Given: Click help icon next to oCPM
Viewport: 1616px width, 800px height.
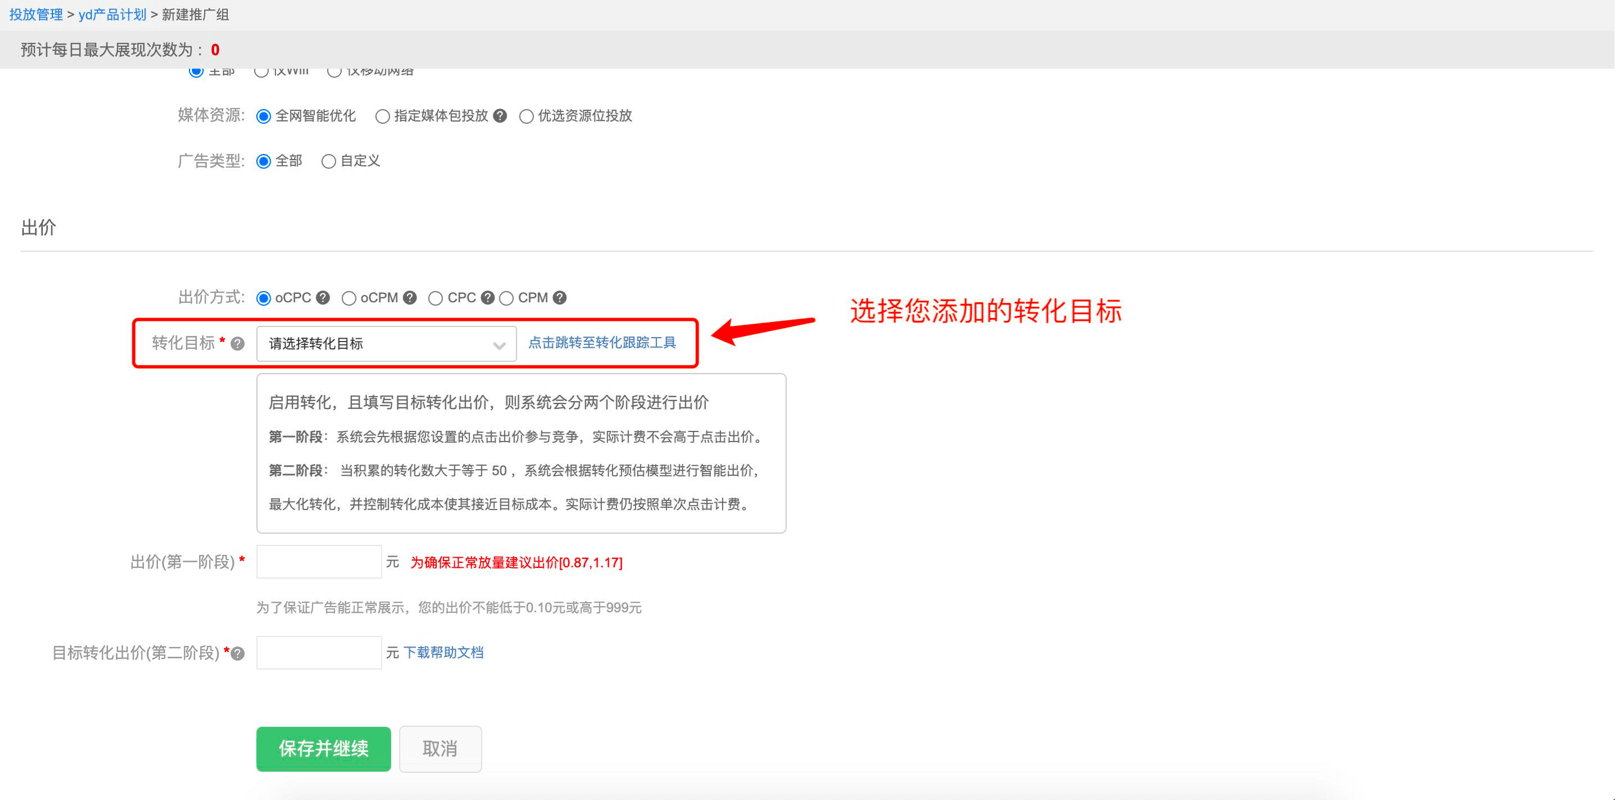Looking at the screenshot, I should (x=410, y=298).
